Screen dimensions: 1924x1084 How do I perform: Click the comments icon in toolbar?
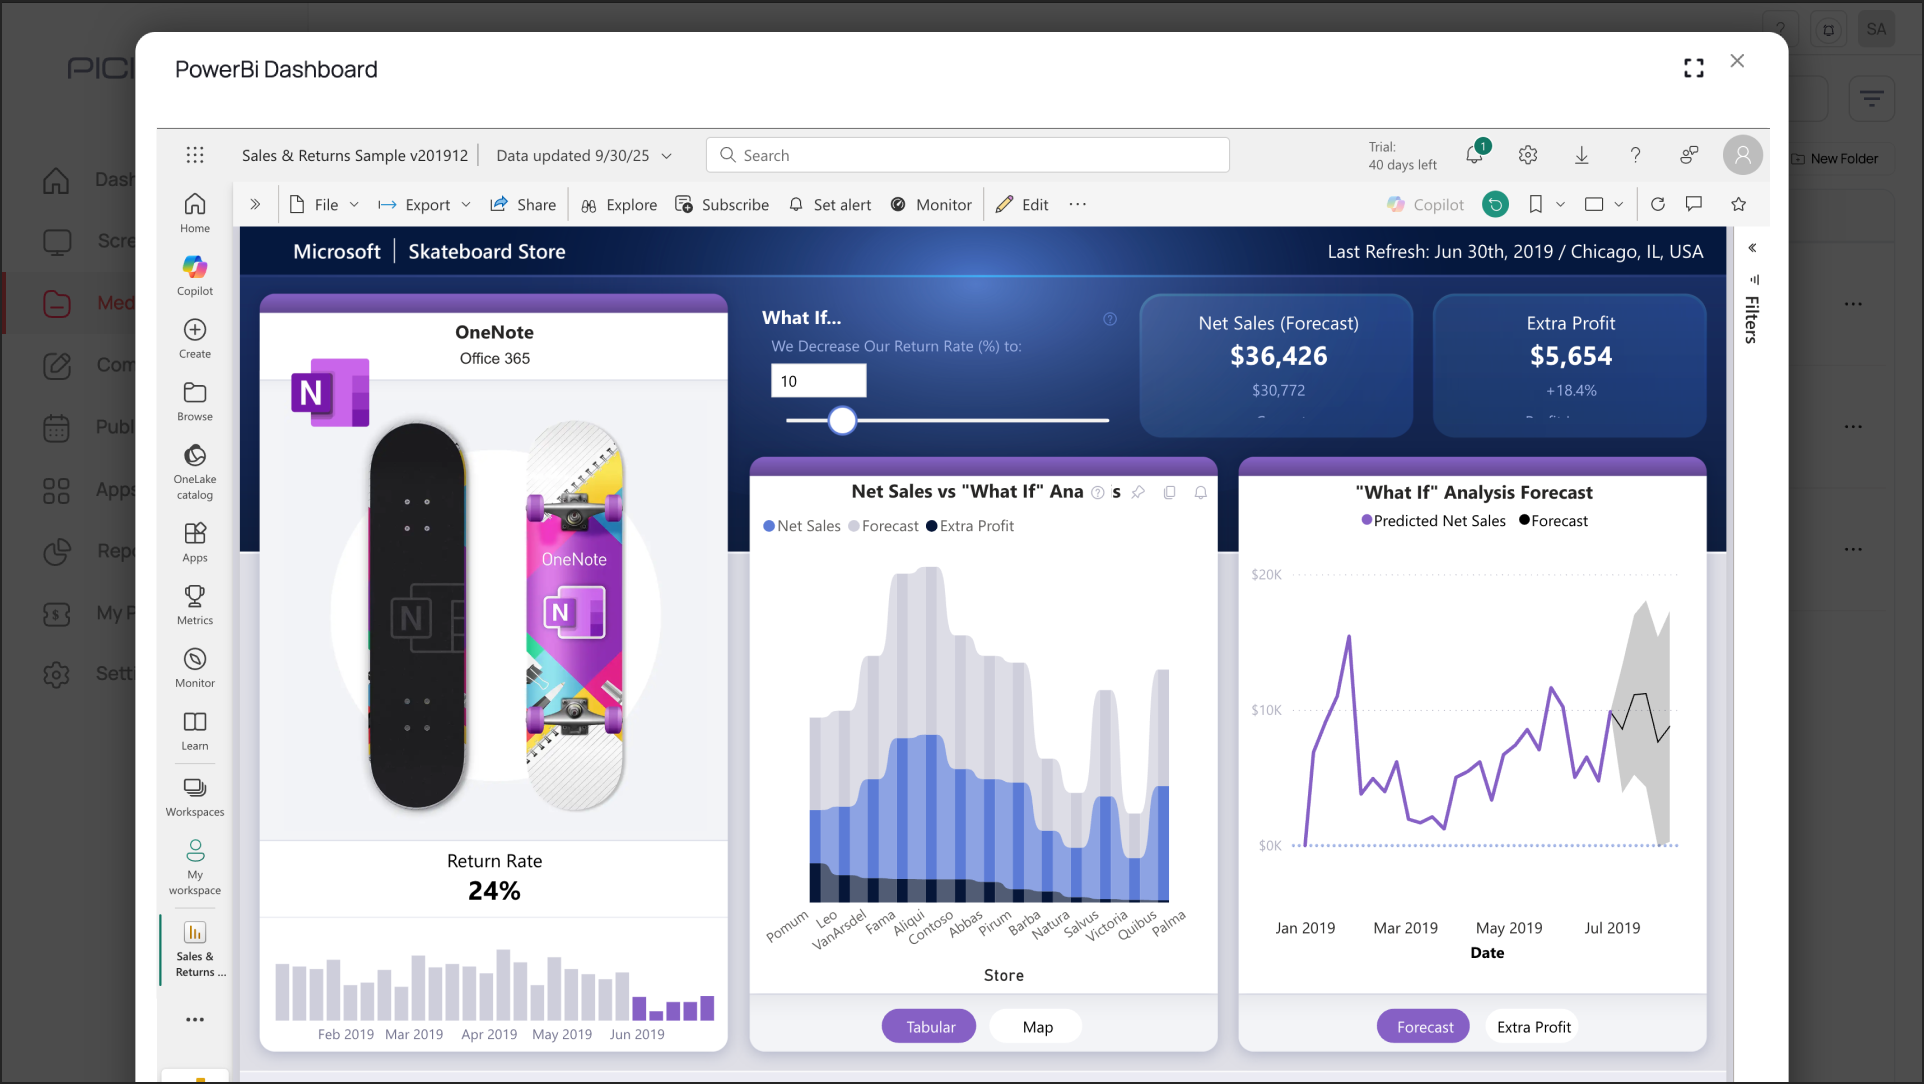tap(1693, 204)
